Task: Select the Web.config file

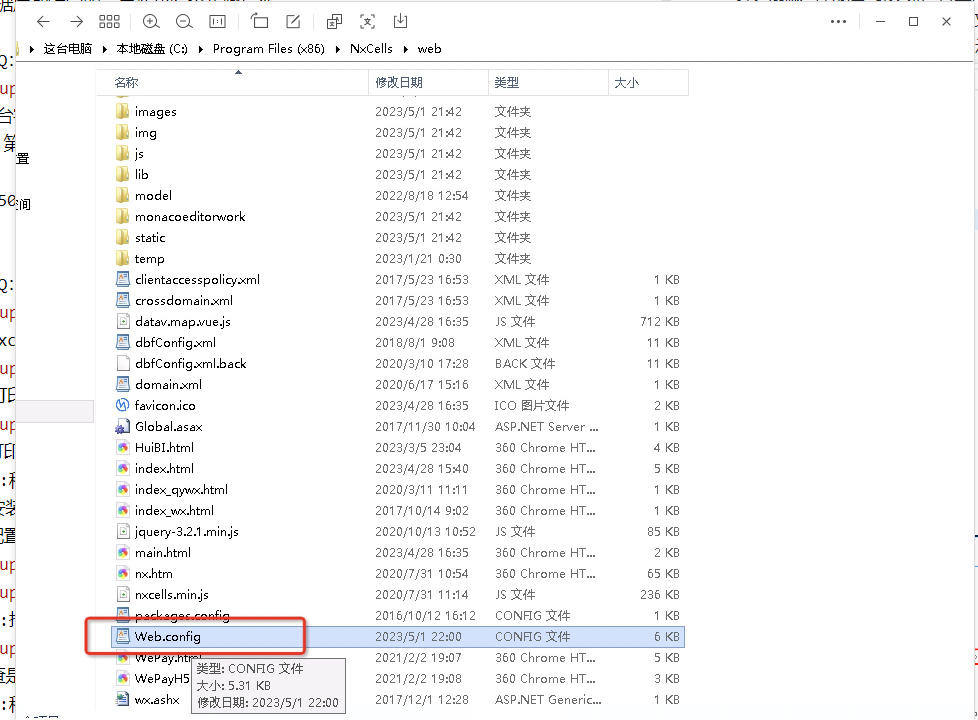Action: point(168,636)
